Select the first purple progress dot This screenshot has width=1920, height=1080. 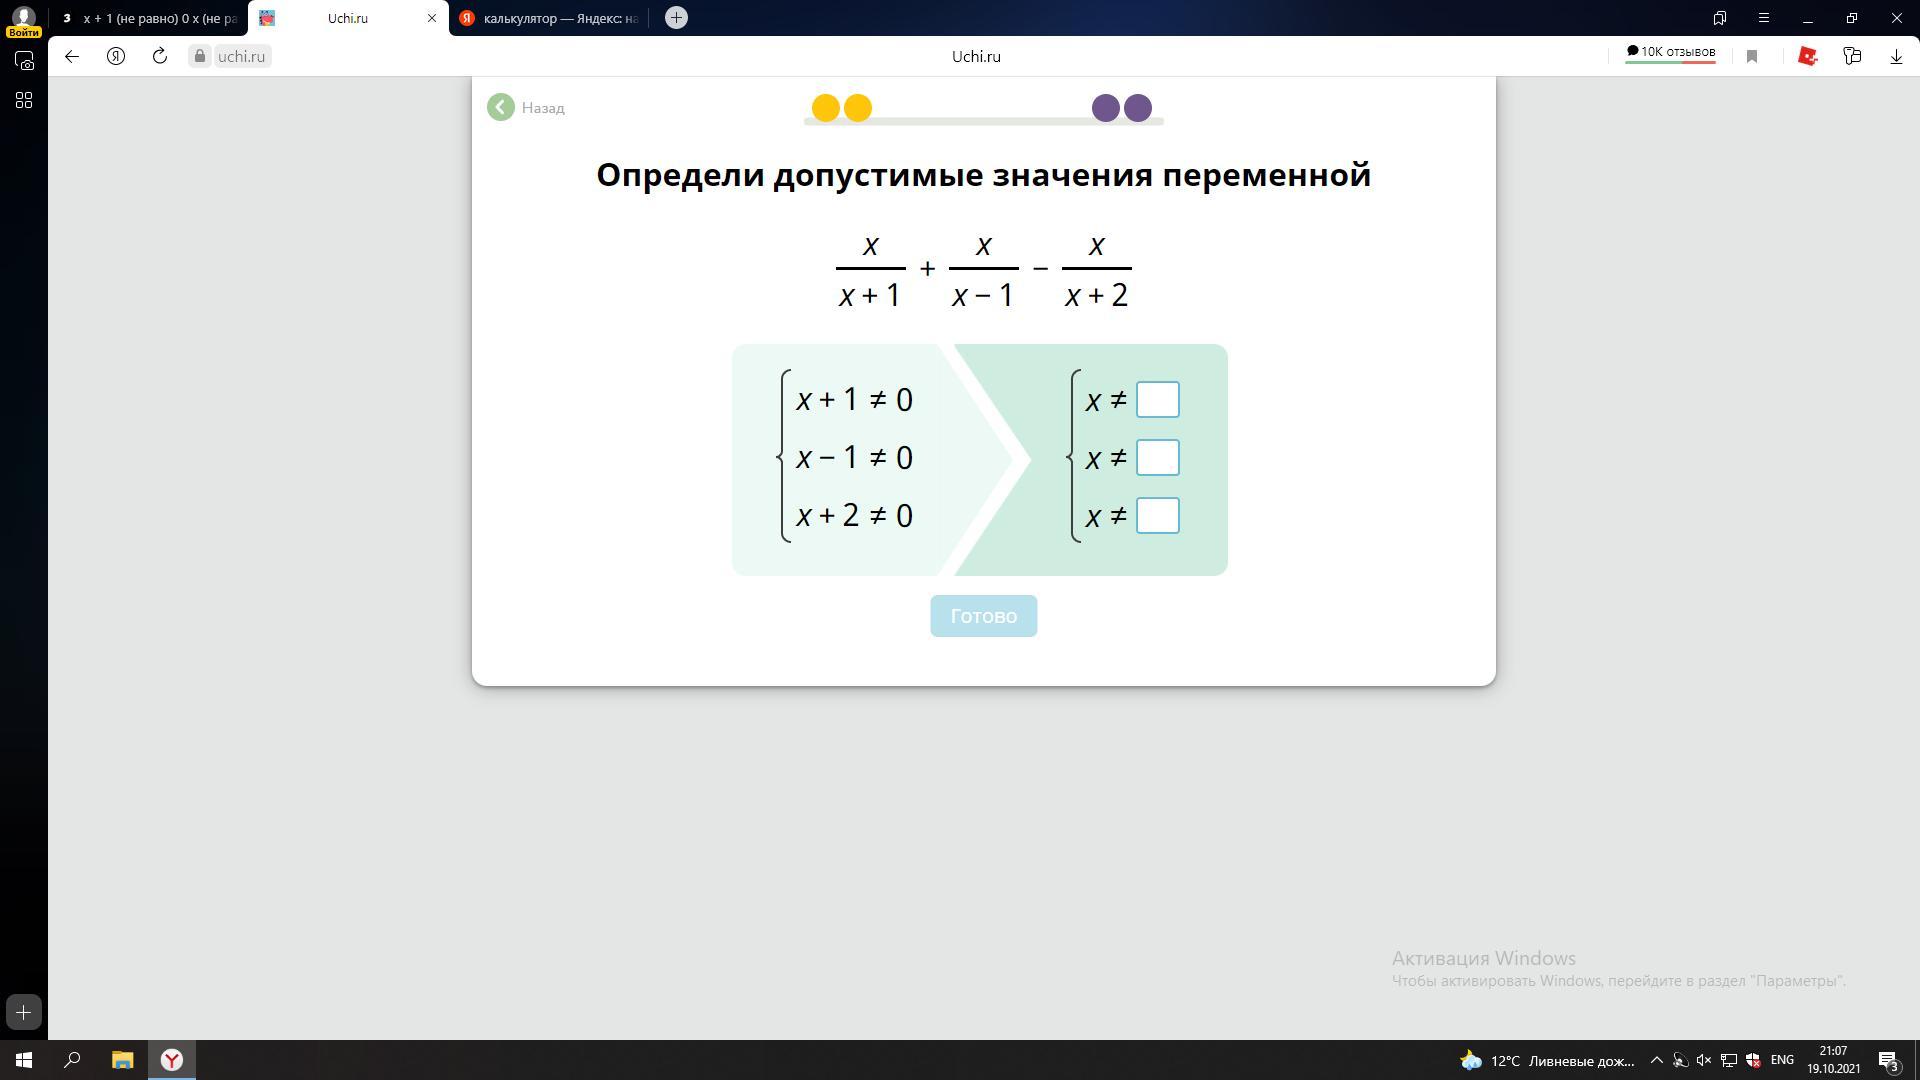pos(1105,108)
